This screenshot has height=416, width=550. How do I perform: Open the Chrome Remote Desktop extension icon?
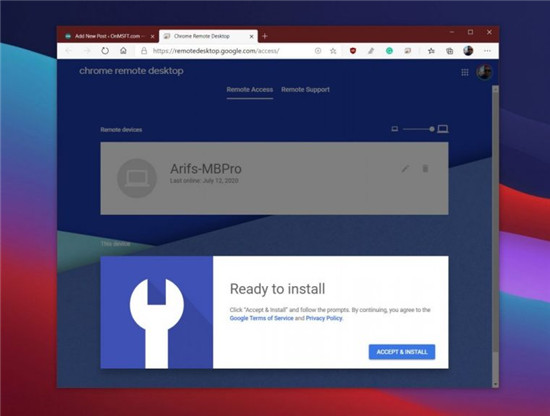coord(407,51)
